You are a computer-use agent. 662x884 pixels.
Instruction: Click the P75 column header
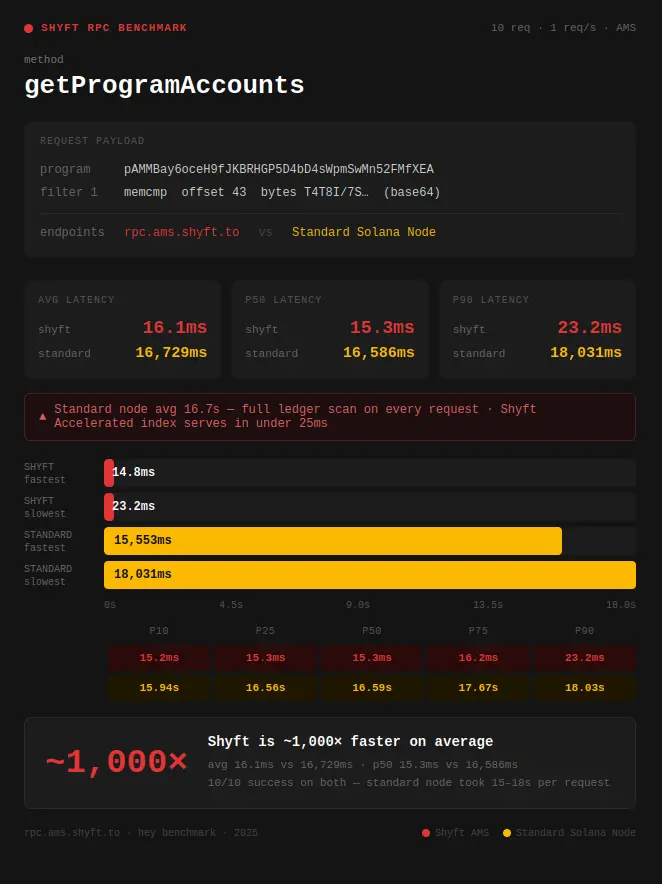point(478,630)
